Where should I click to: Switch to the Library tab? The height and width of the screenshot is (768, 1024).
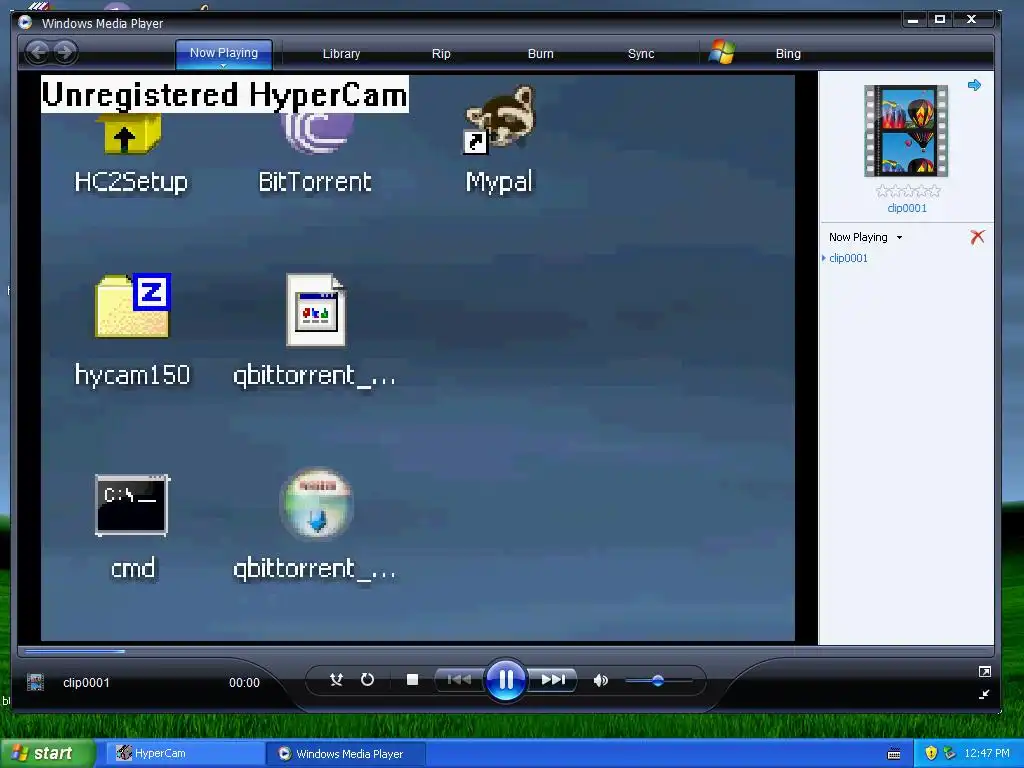pyautogui.click(x=341, y=54)
